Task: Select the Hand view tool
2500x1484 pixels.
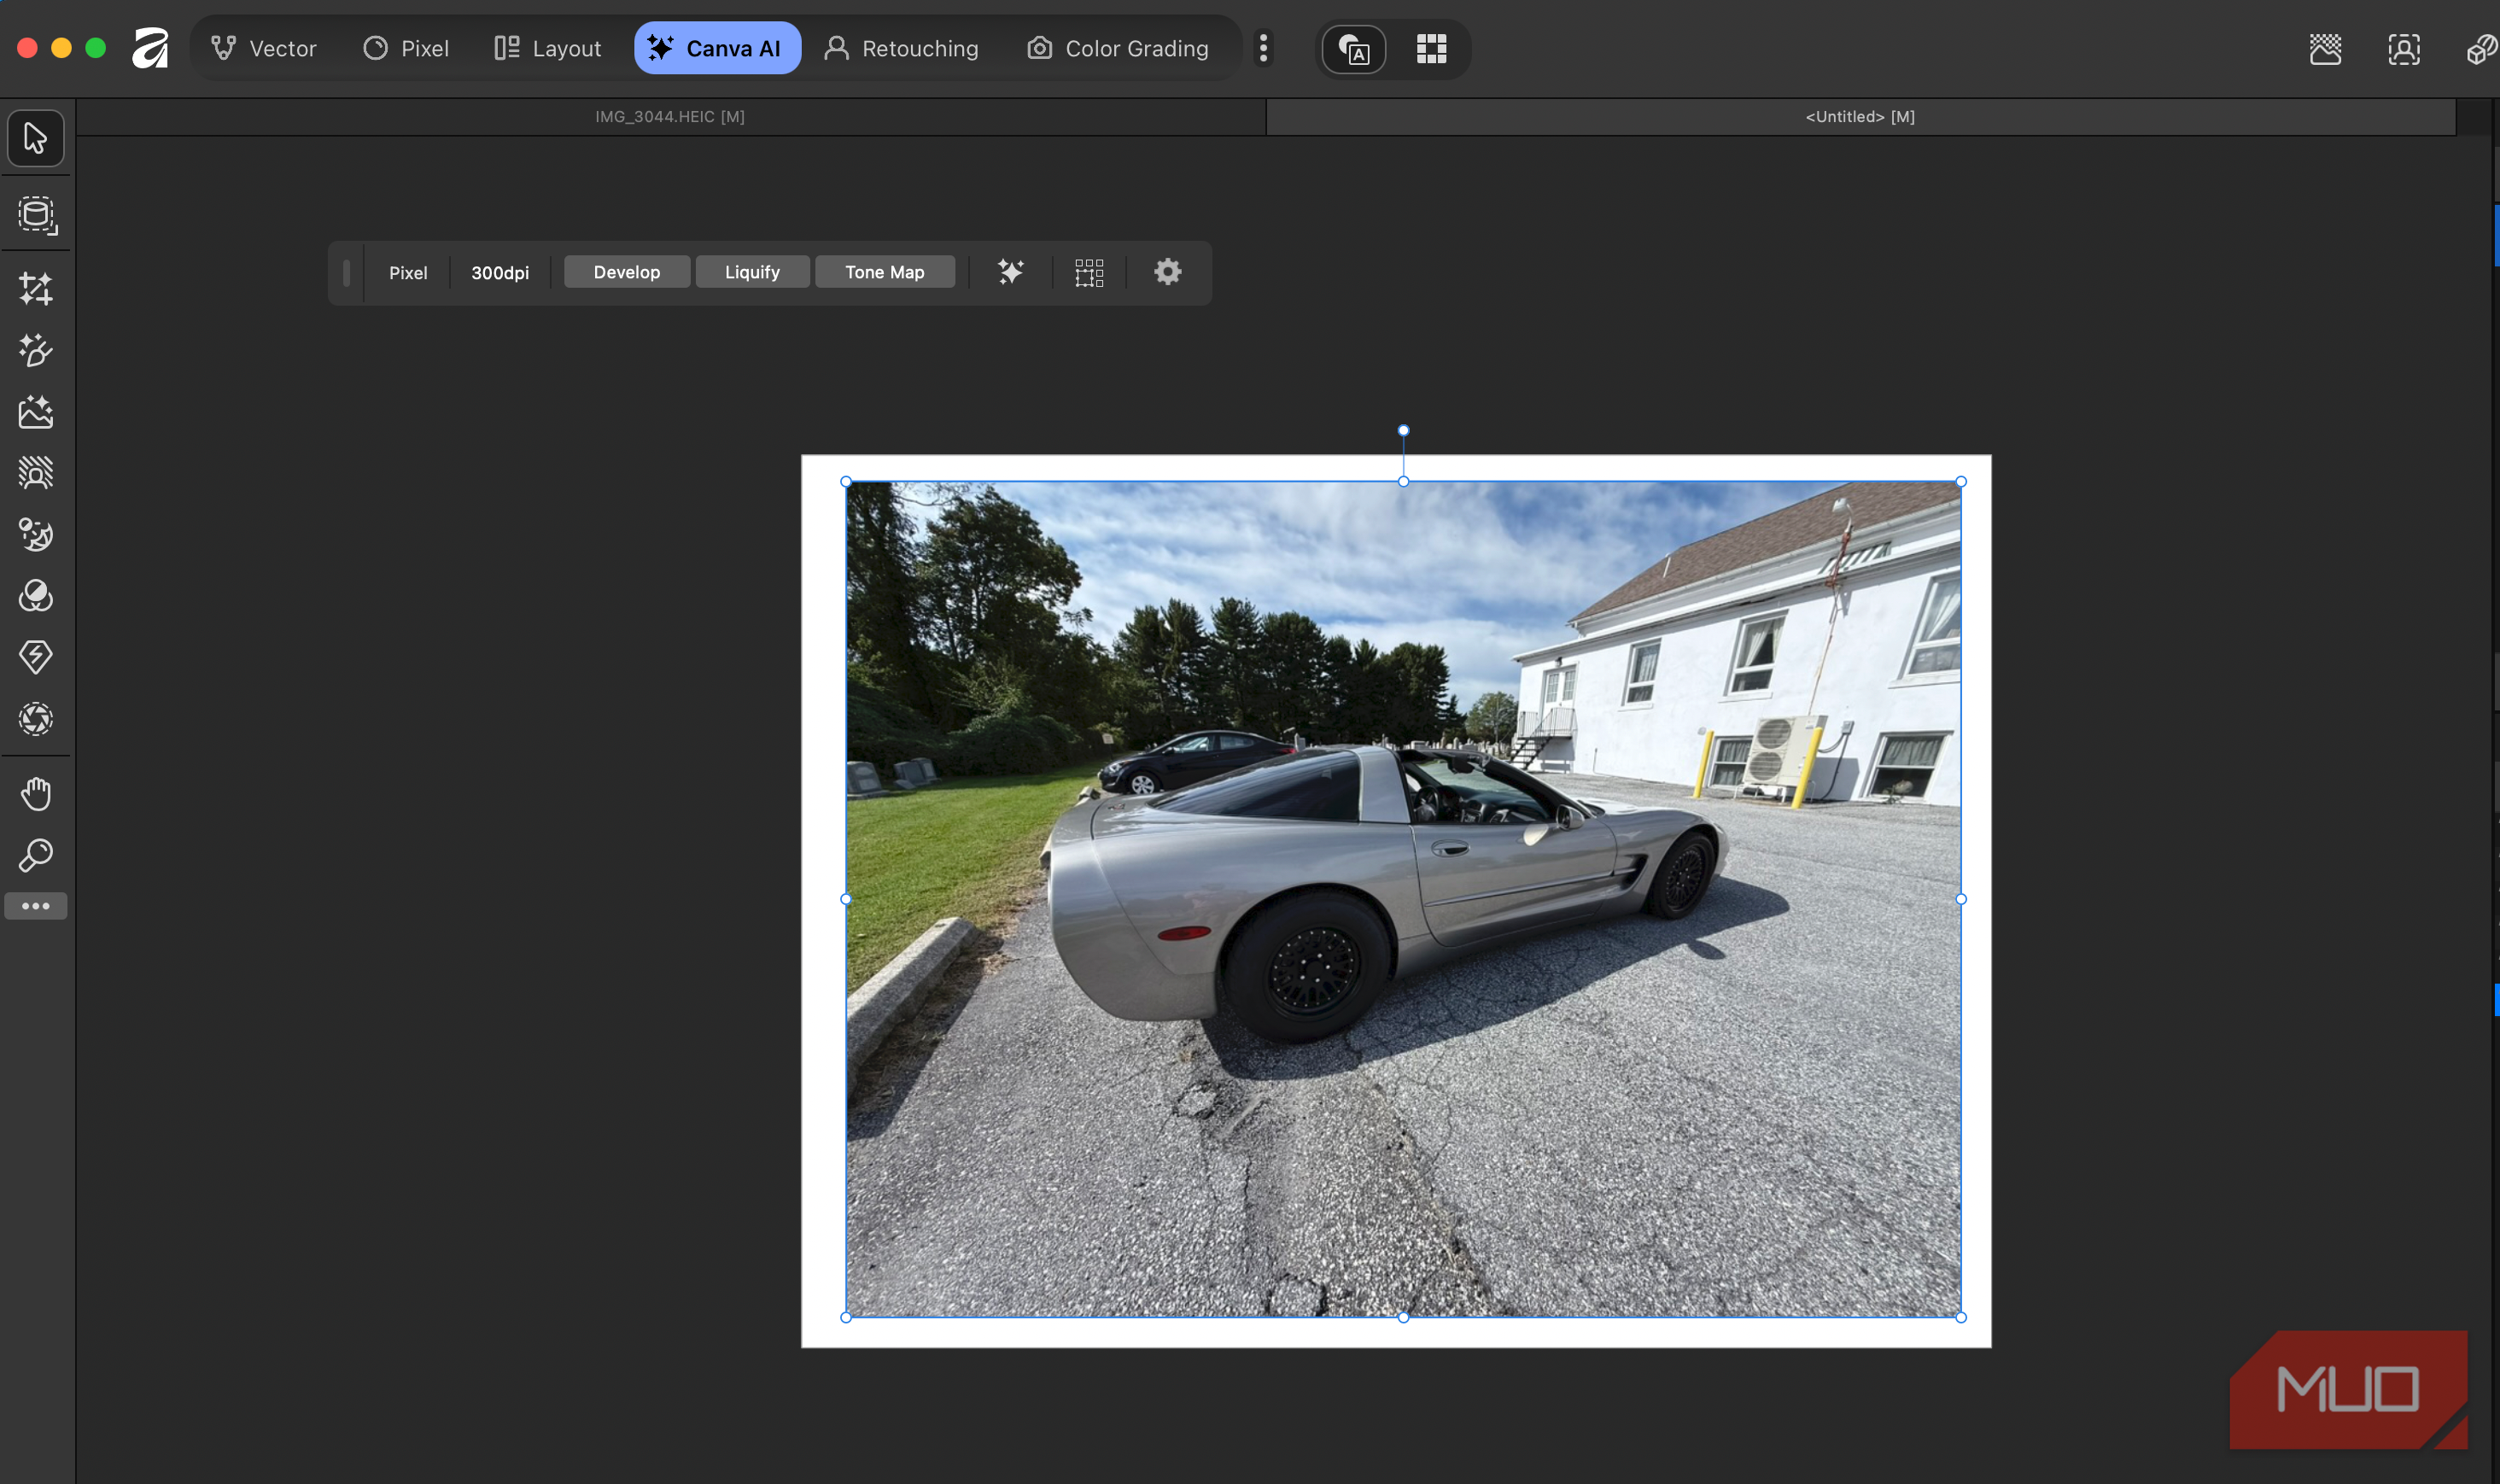Action: [36, 794]
